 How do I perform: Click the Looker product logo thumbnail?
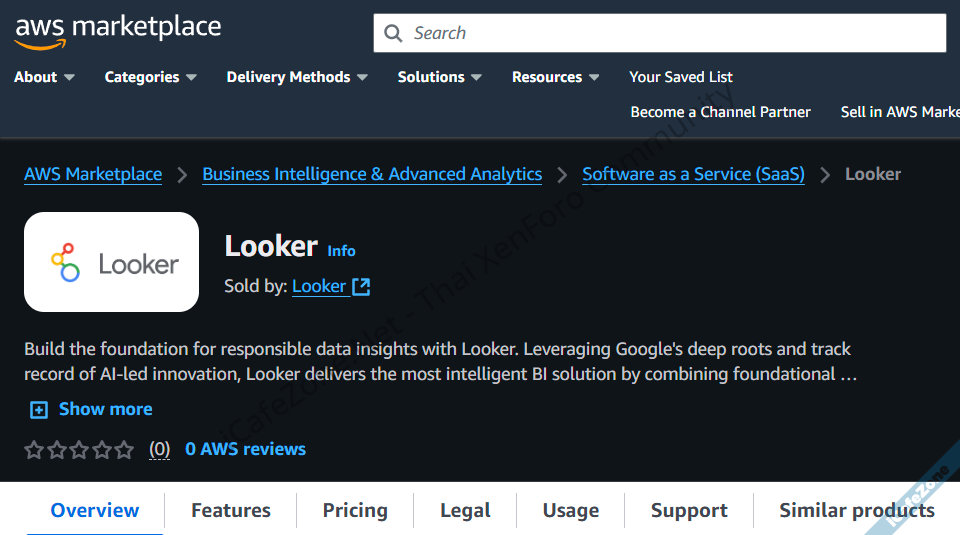[x=111, y=262]
